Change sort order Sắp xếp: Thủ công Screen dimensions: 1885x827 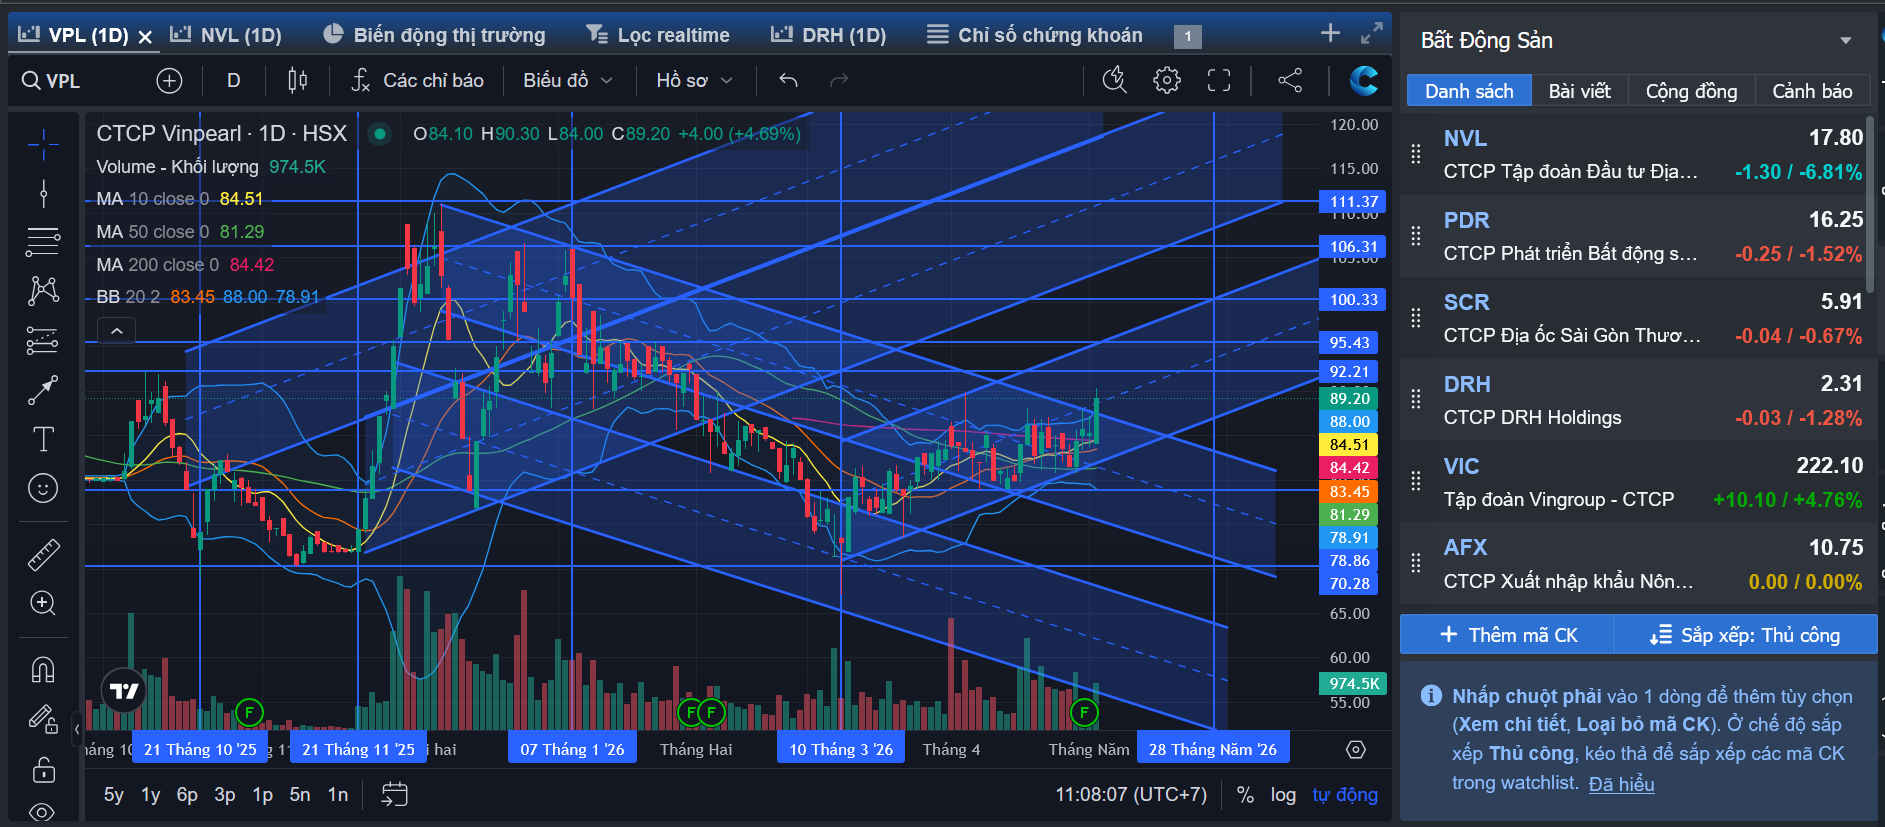(1745, 635)
